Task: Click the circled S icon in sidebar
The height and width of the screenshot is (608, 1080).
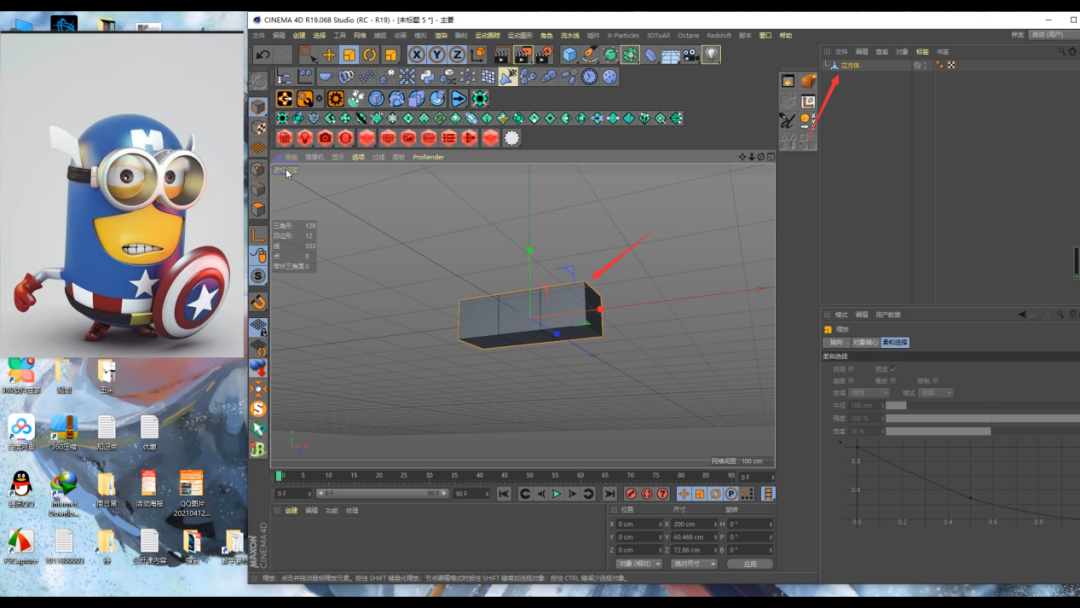Action: tap(258, 276)
